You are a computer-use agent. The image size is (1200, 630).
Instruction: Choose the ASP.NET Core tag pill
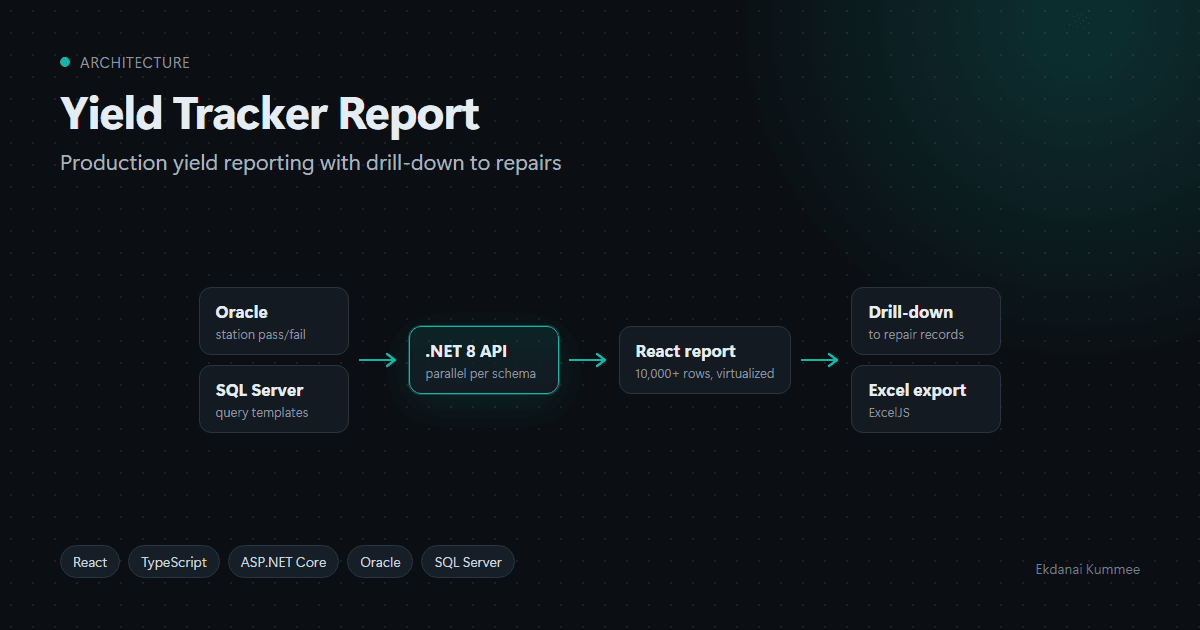284,562
